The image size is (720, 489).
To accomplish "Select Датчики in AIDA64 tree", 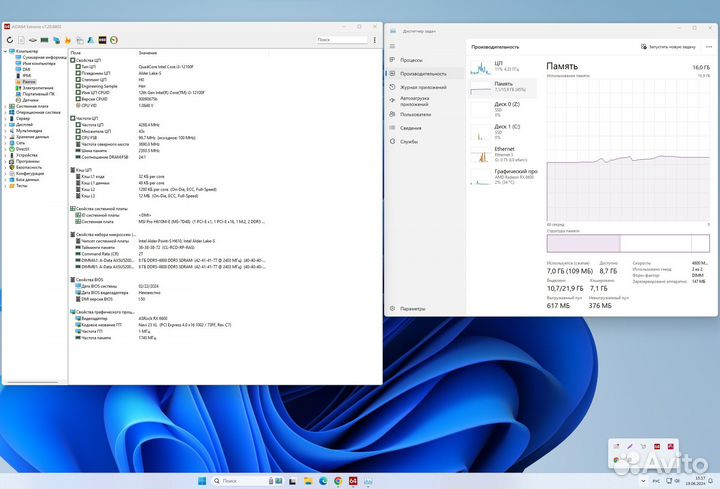I will [27, 100].
